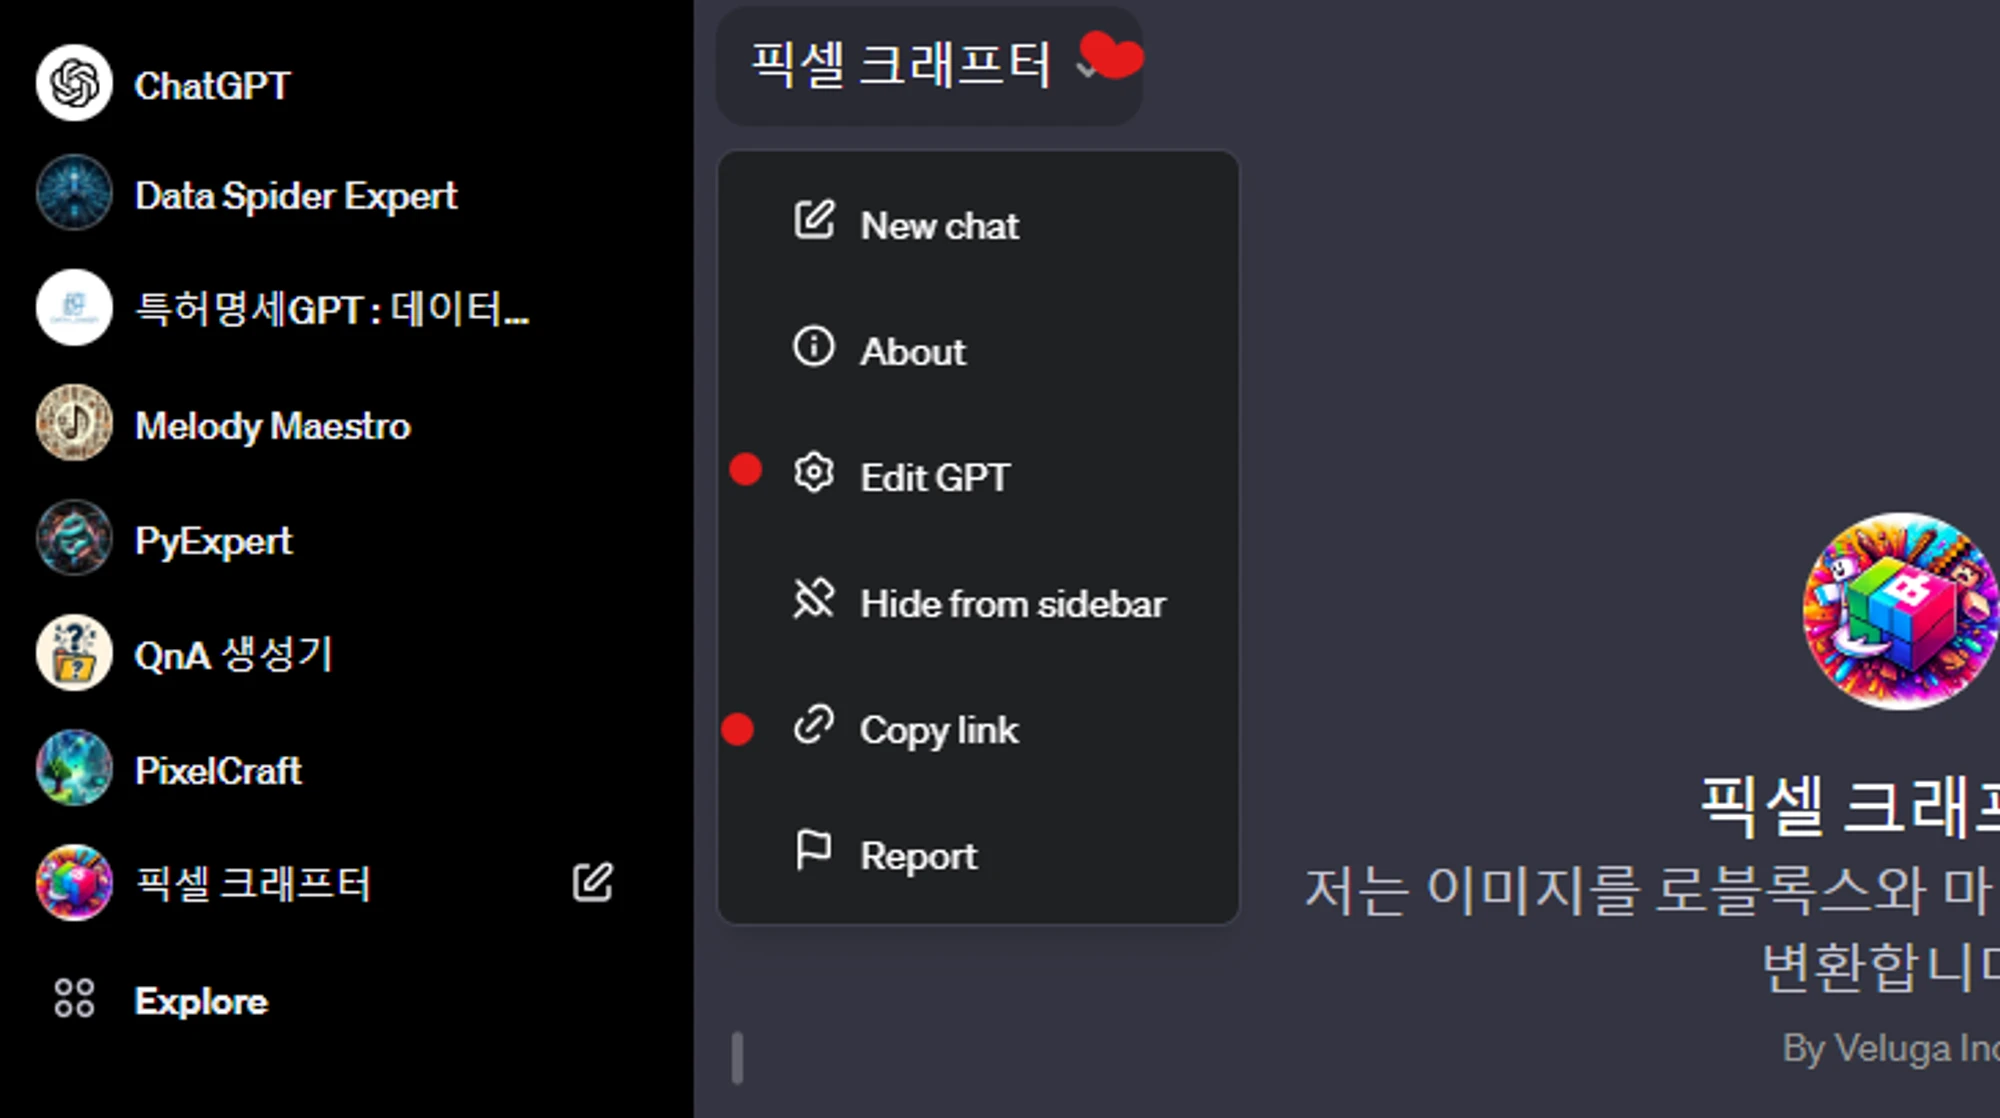
Task: Click the PixelCraft avatar icon
Action: (74, 768)
